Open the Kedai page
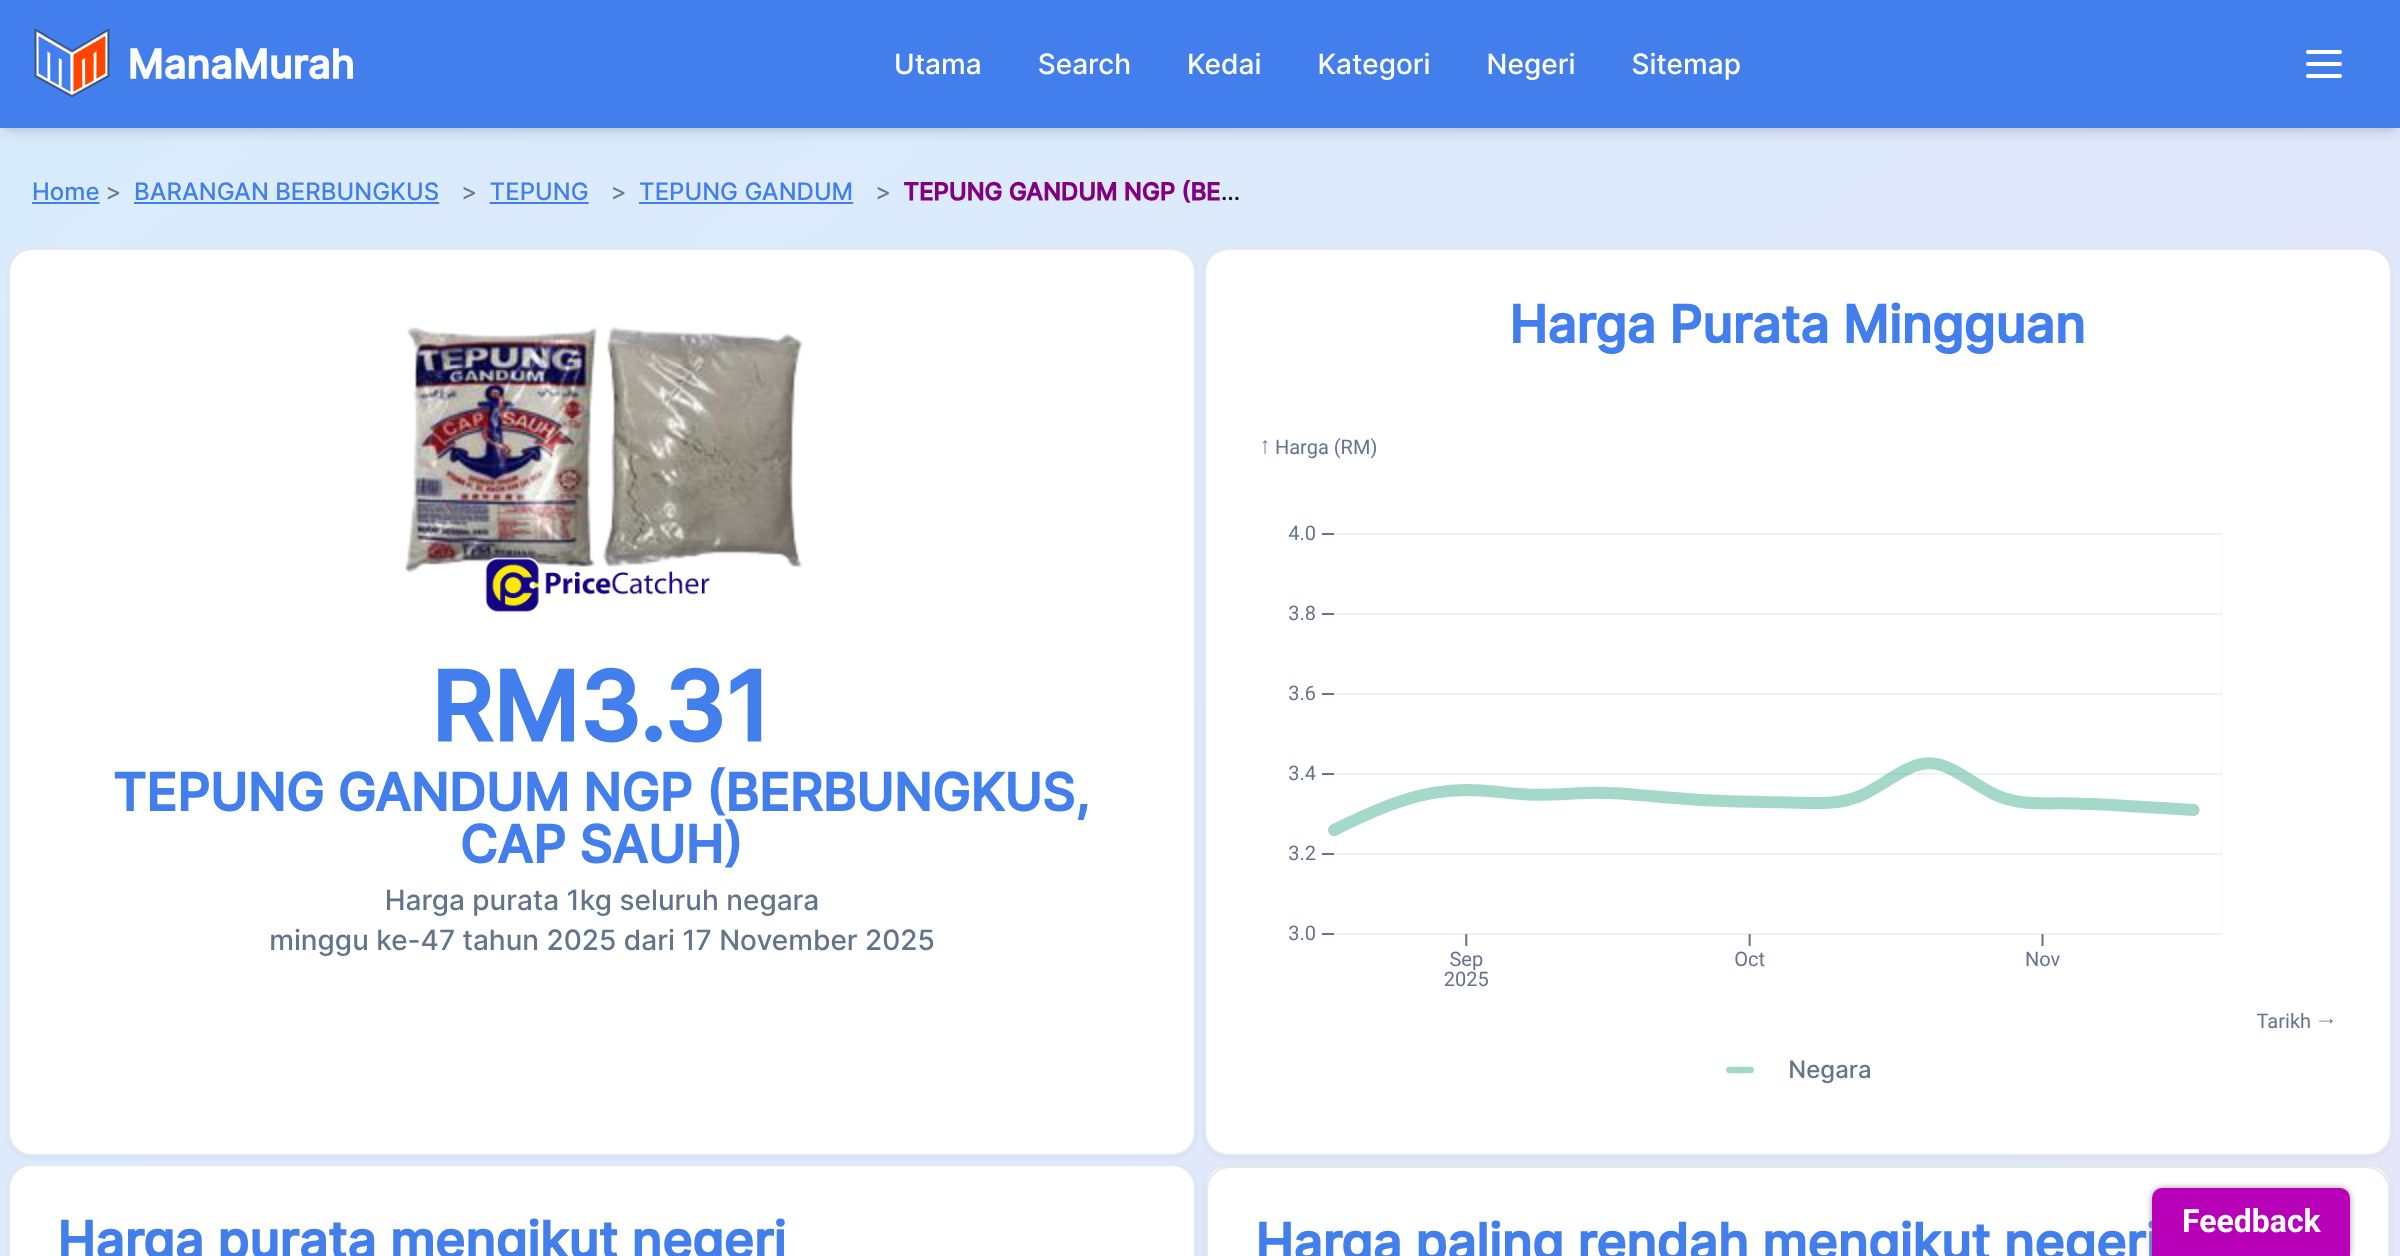Screen dimensions: 2400x1256 tap(1224, 63)
